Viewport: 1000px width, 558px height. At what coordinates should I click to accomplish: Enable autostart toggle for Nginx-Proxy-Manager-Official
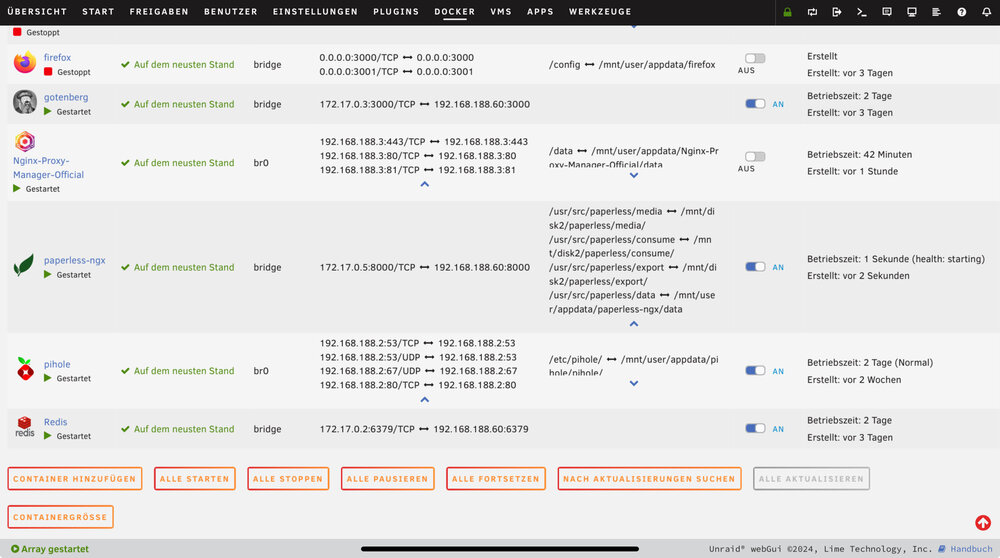coord(755,156)
